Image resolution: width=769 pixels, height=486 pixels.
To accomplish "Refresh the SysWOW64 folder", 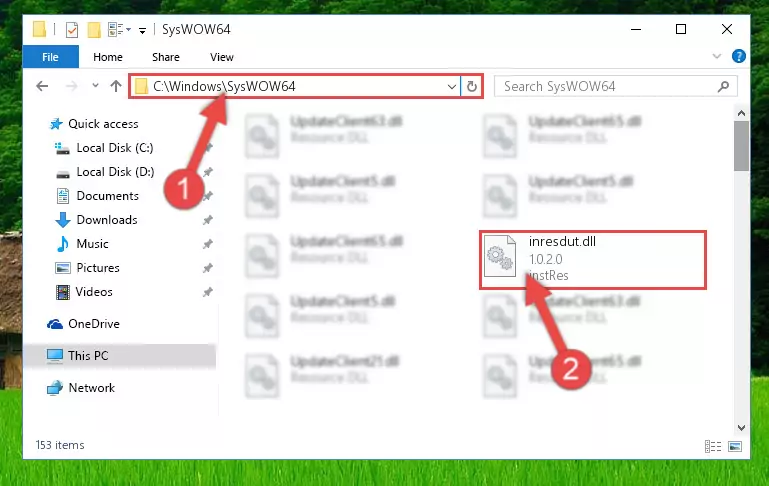I will tap(472, 87).
